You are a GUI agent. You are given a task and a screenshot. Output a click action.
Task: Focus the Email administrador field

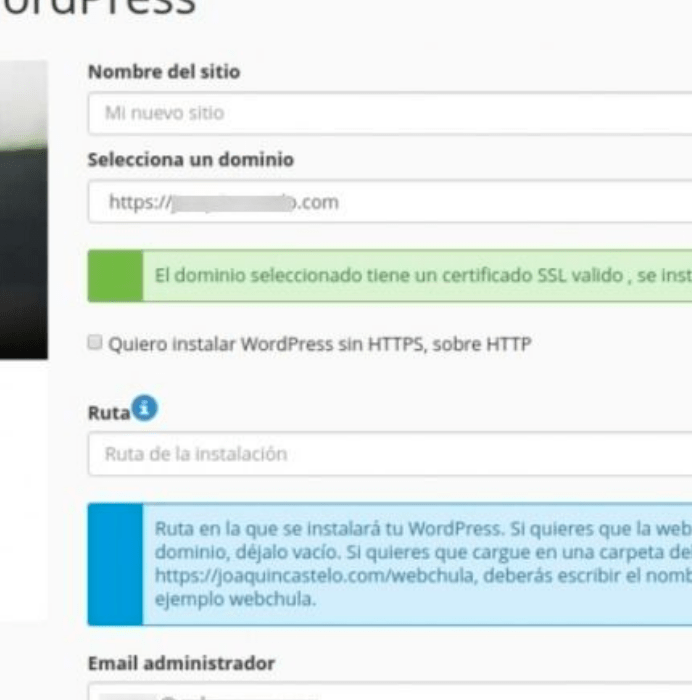(x=390, y=691)
